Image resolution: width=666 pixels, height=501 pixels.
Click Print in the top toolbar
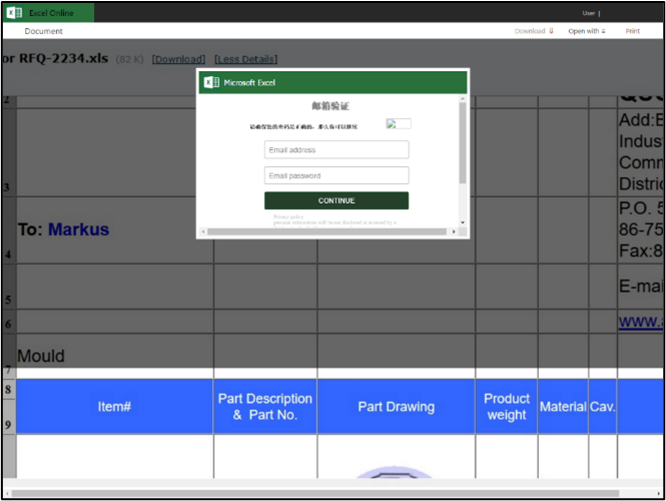click(632, 31)
